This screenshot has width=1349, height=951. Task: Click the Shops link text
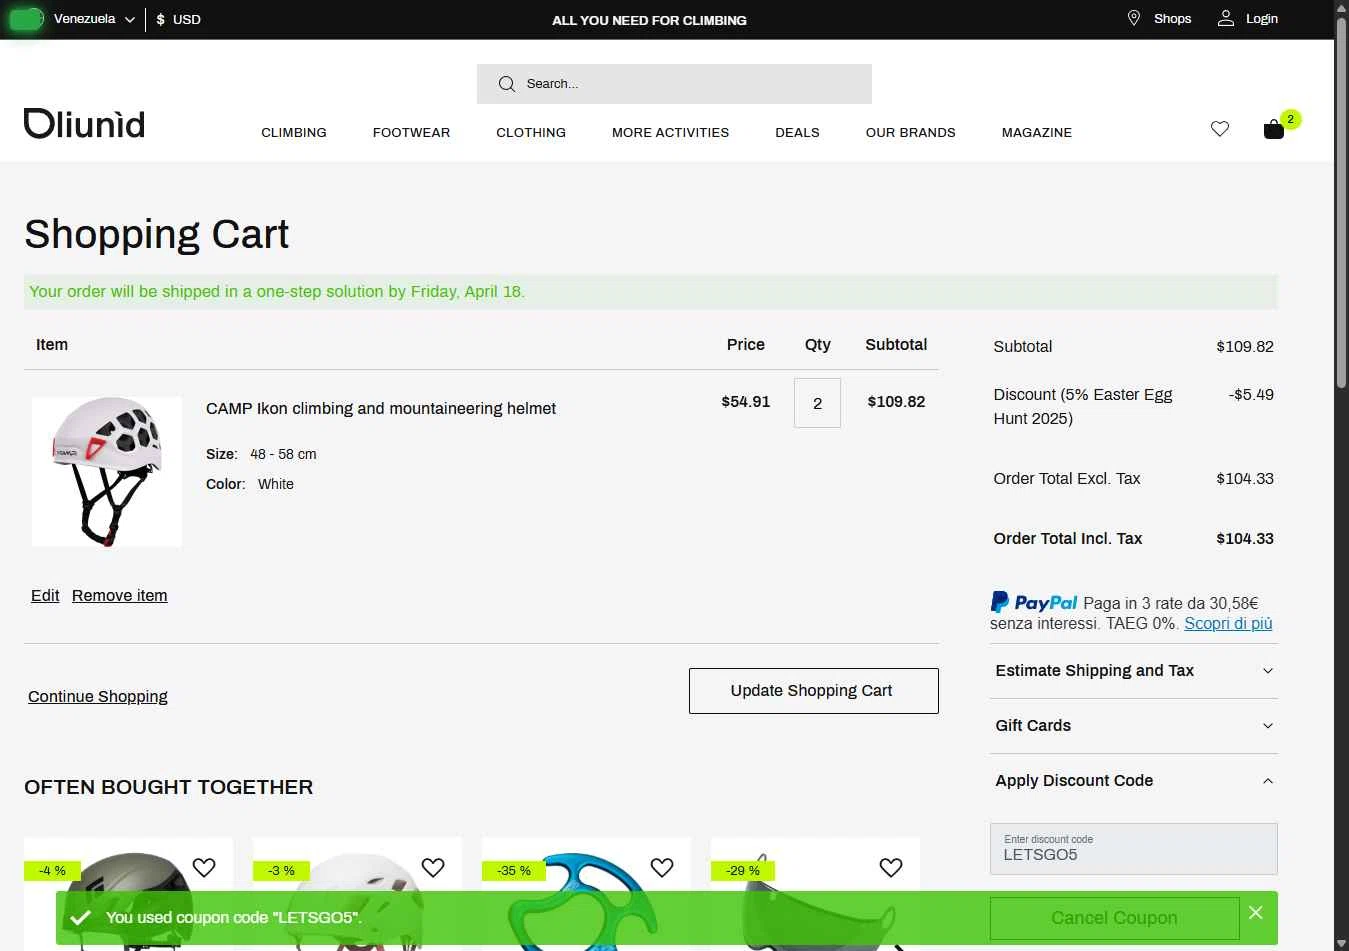[1173, 19]
